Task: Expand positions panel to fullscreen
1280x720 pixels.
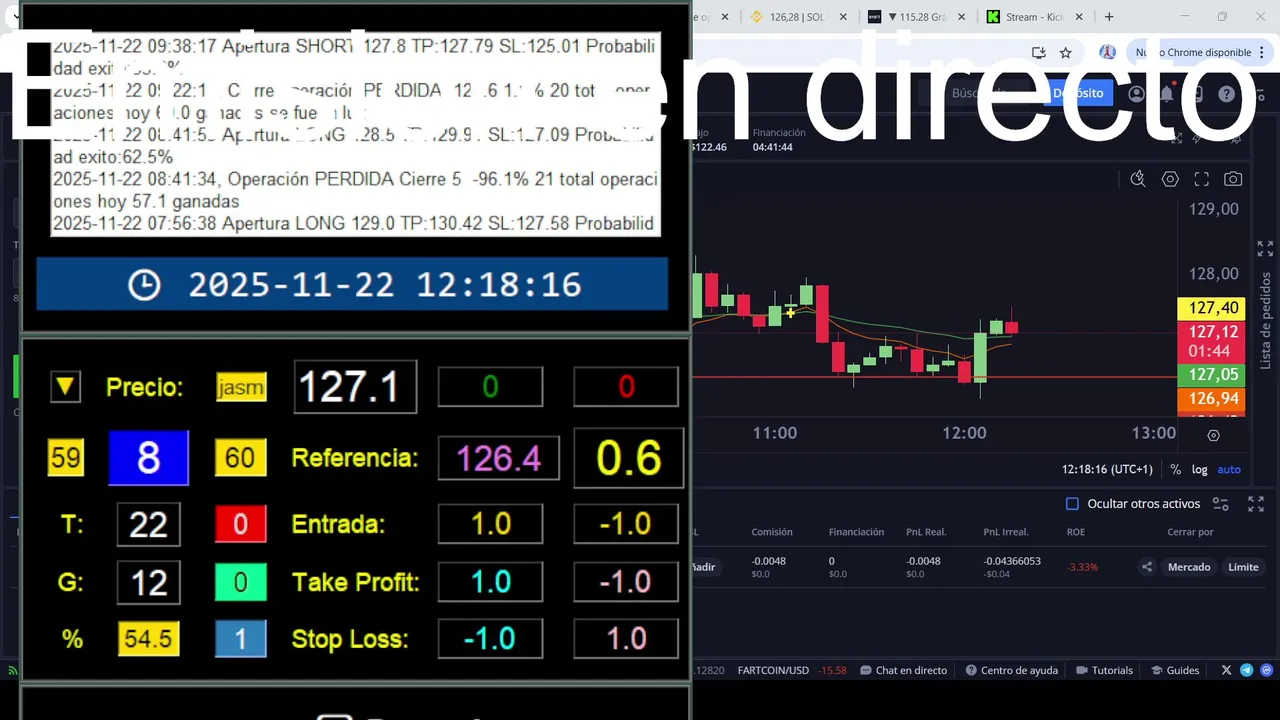Action: pos(1255,504)
